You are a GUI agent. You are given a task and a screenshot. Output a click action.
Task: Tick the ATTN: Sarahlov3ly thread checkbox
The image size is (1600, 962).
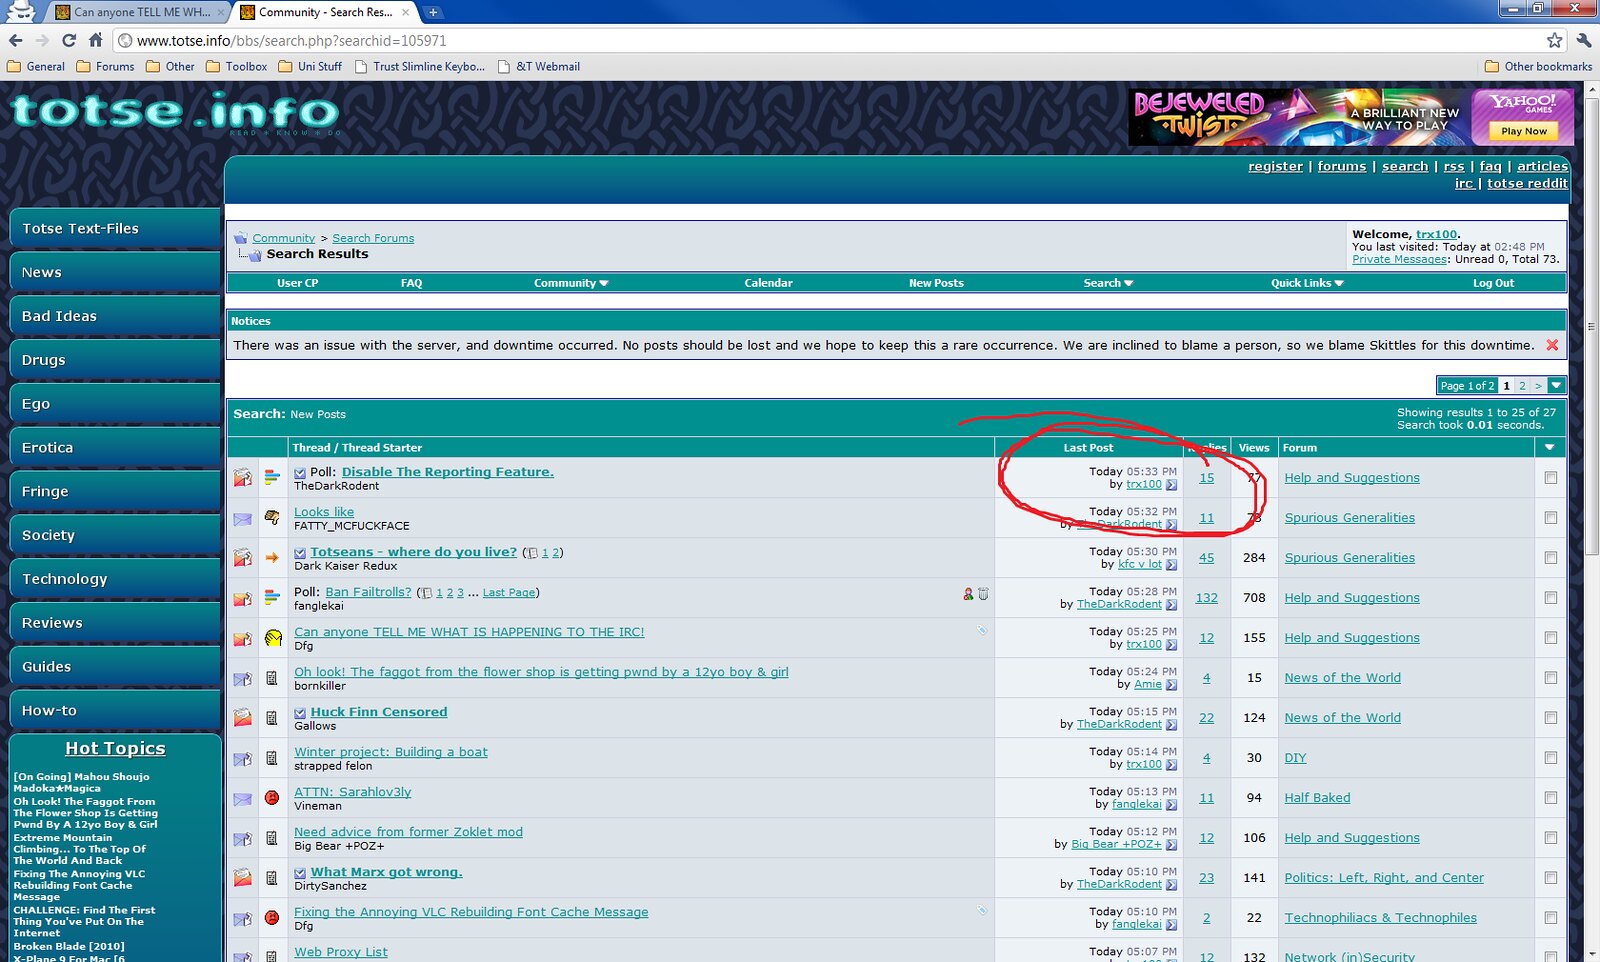pyautogui.click(x=1551, y=798)
